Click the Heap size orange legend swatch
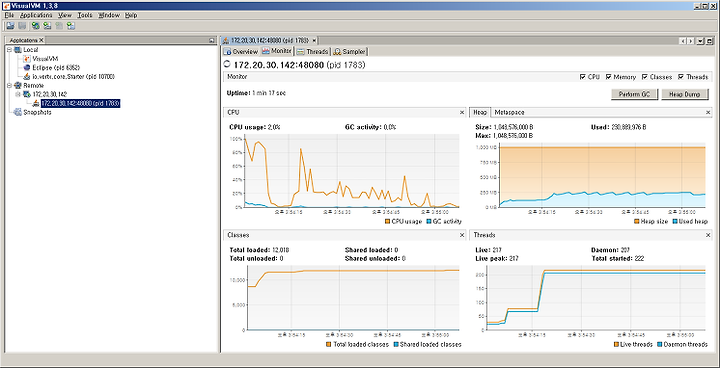This screenshot has height=368, width=720. click(637, 221)
